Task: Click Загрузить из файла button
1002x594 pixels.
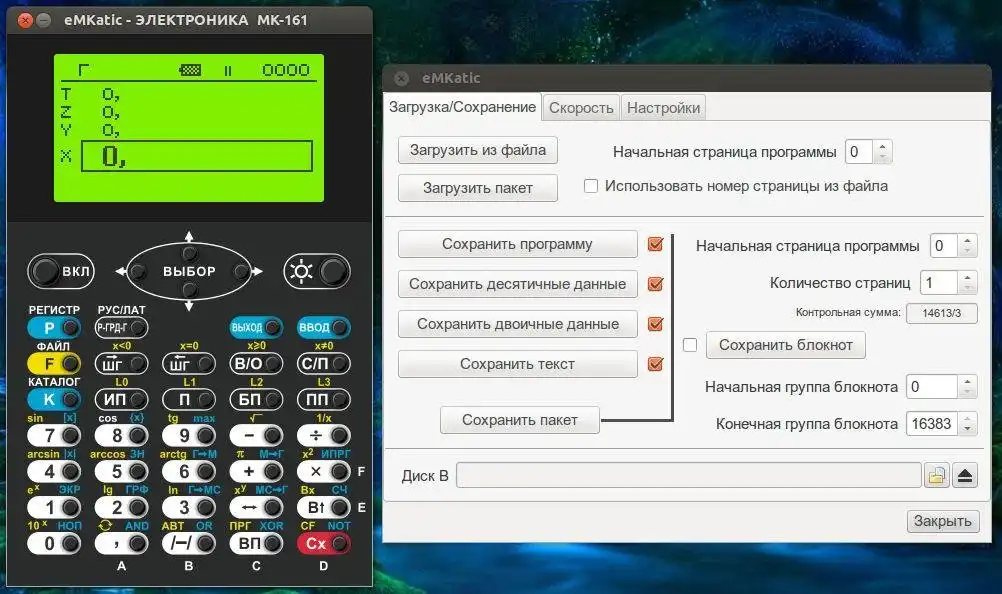Action: coord(477,150)
